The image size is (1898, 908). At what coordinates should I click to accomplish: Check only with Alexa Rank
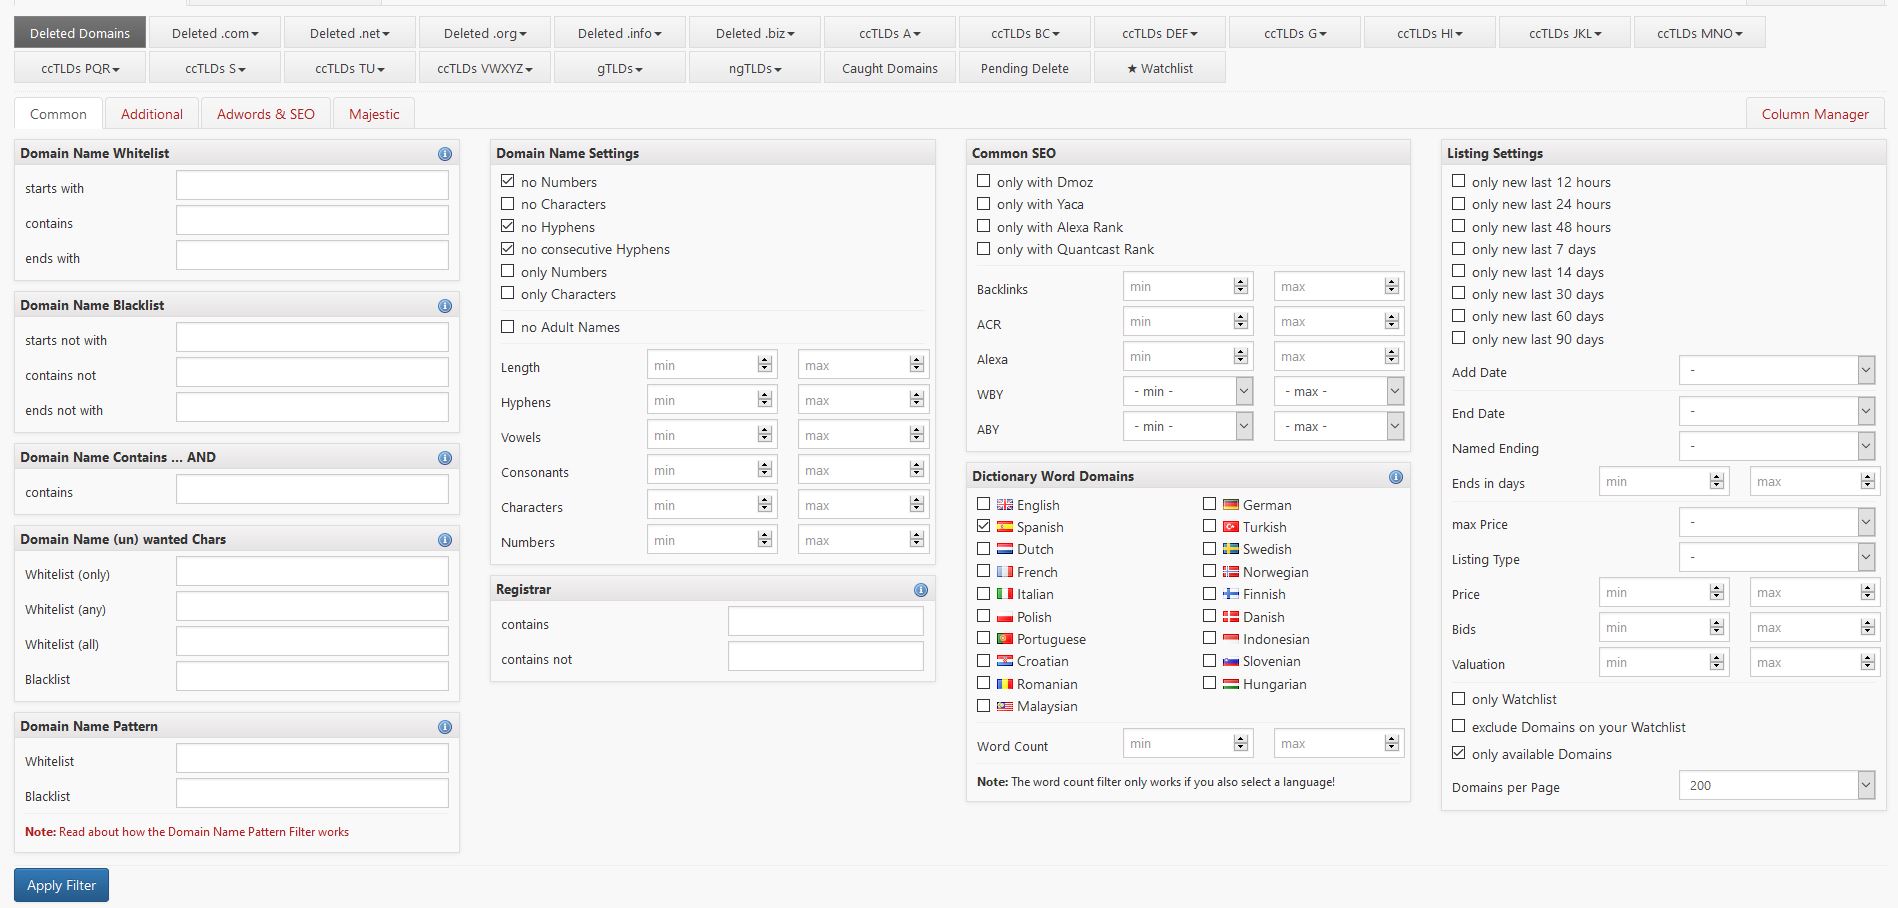(x=984, y=226)
